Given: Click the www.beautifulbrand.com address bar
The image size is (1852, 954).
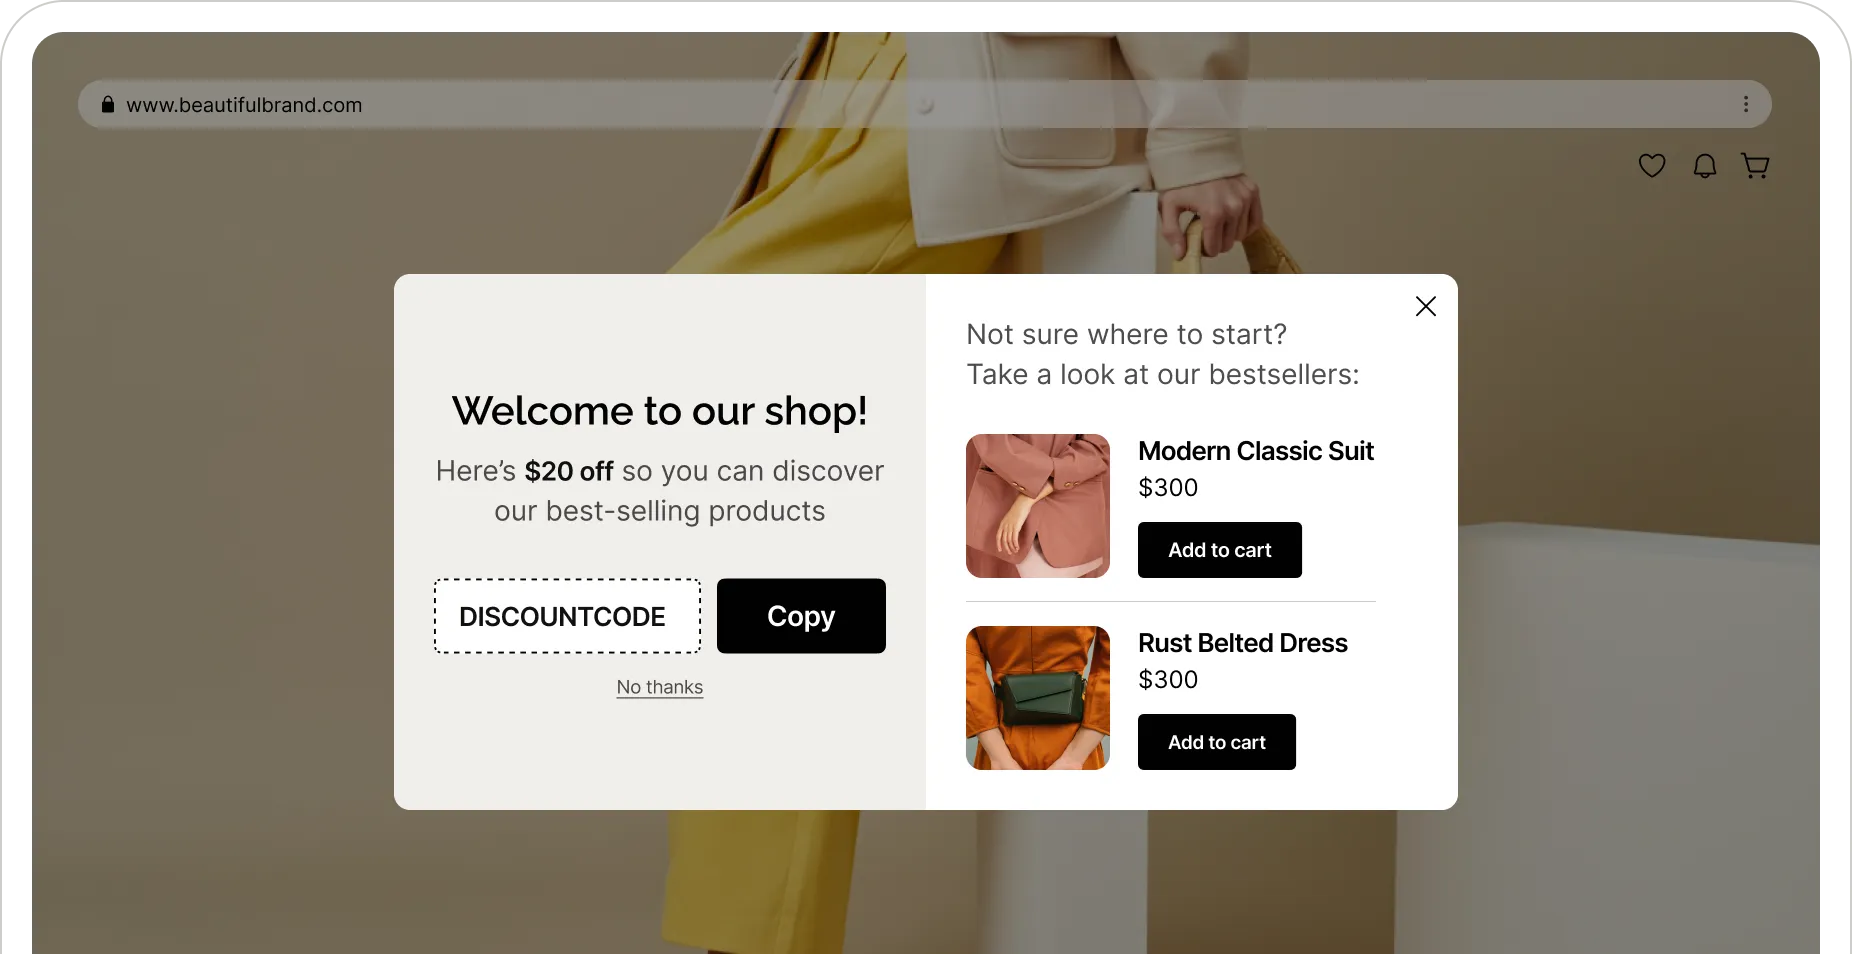Looking at the screenshot, I should tap(925, 104).
